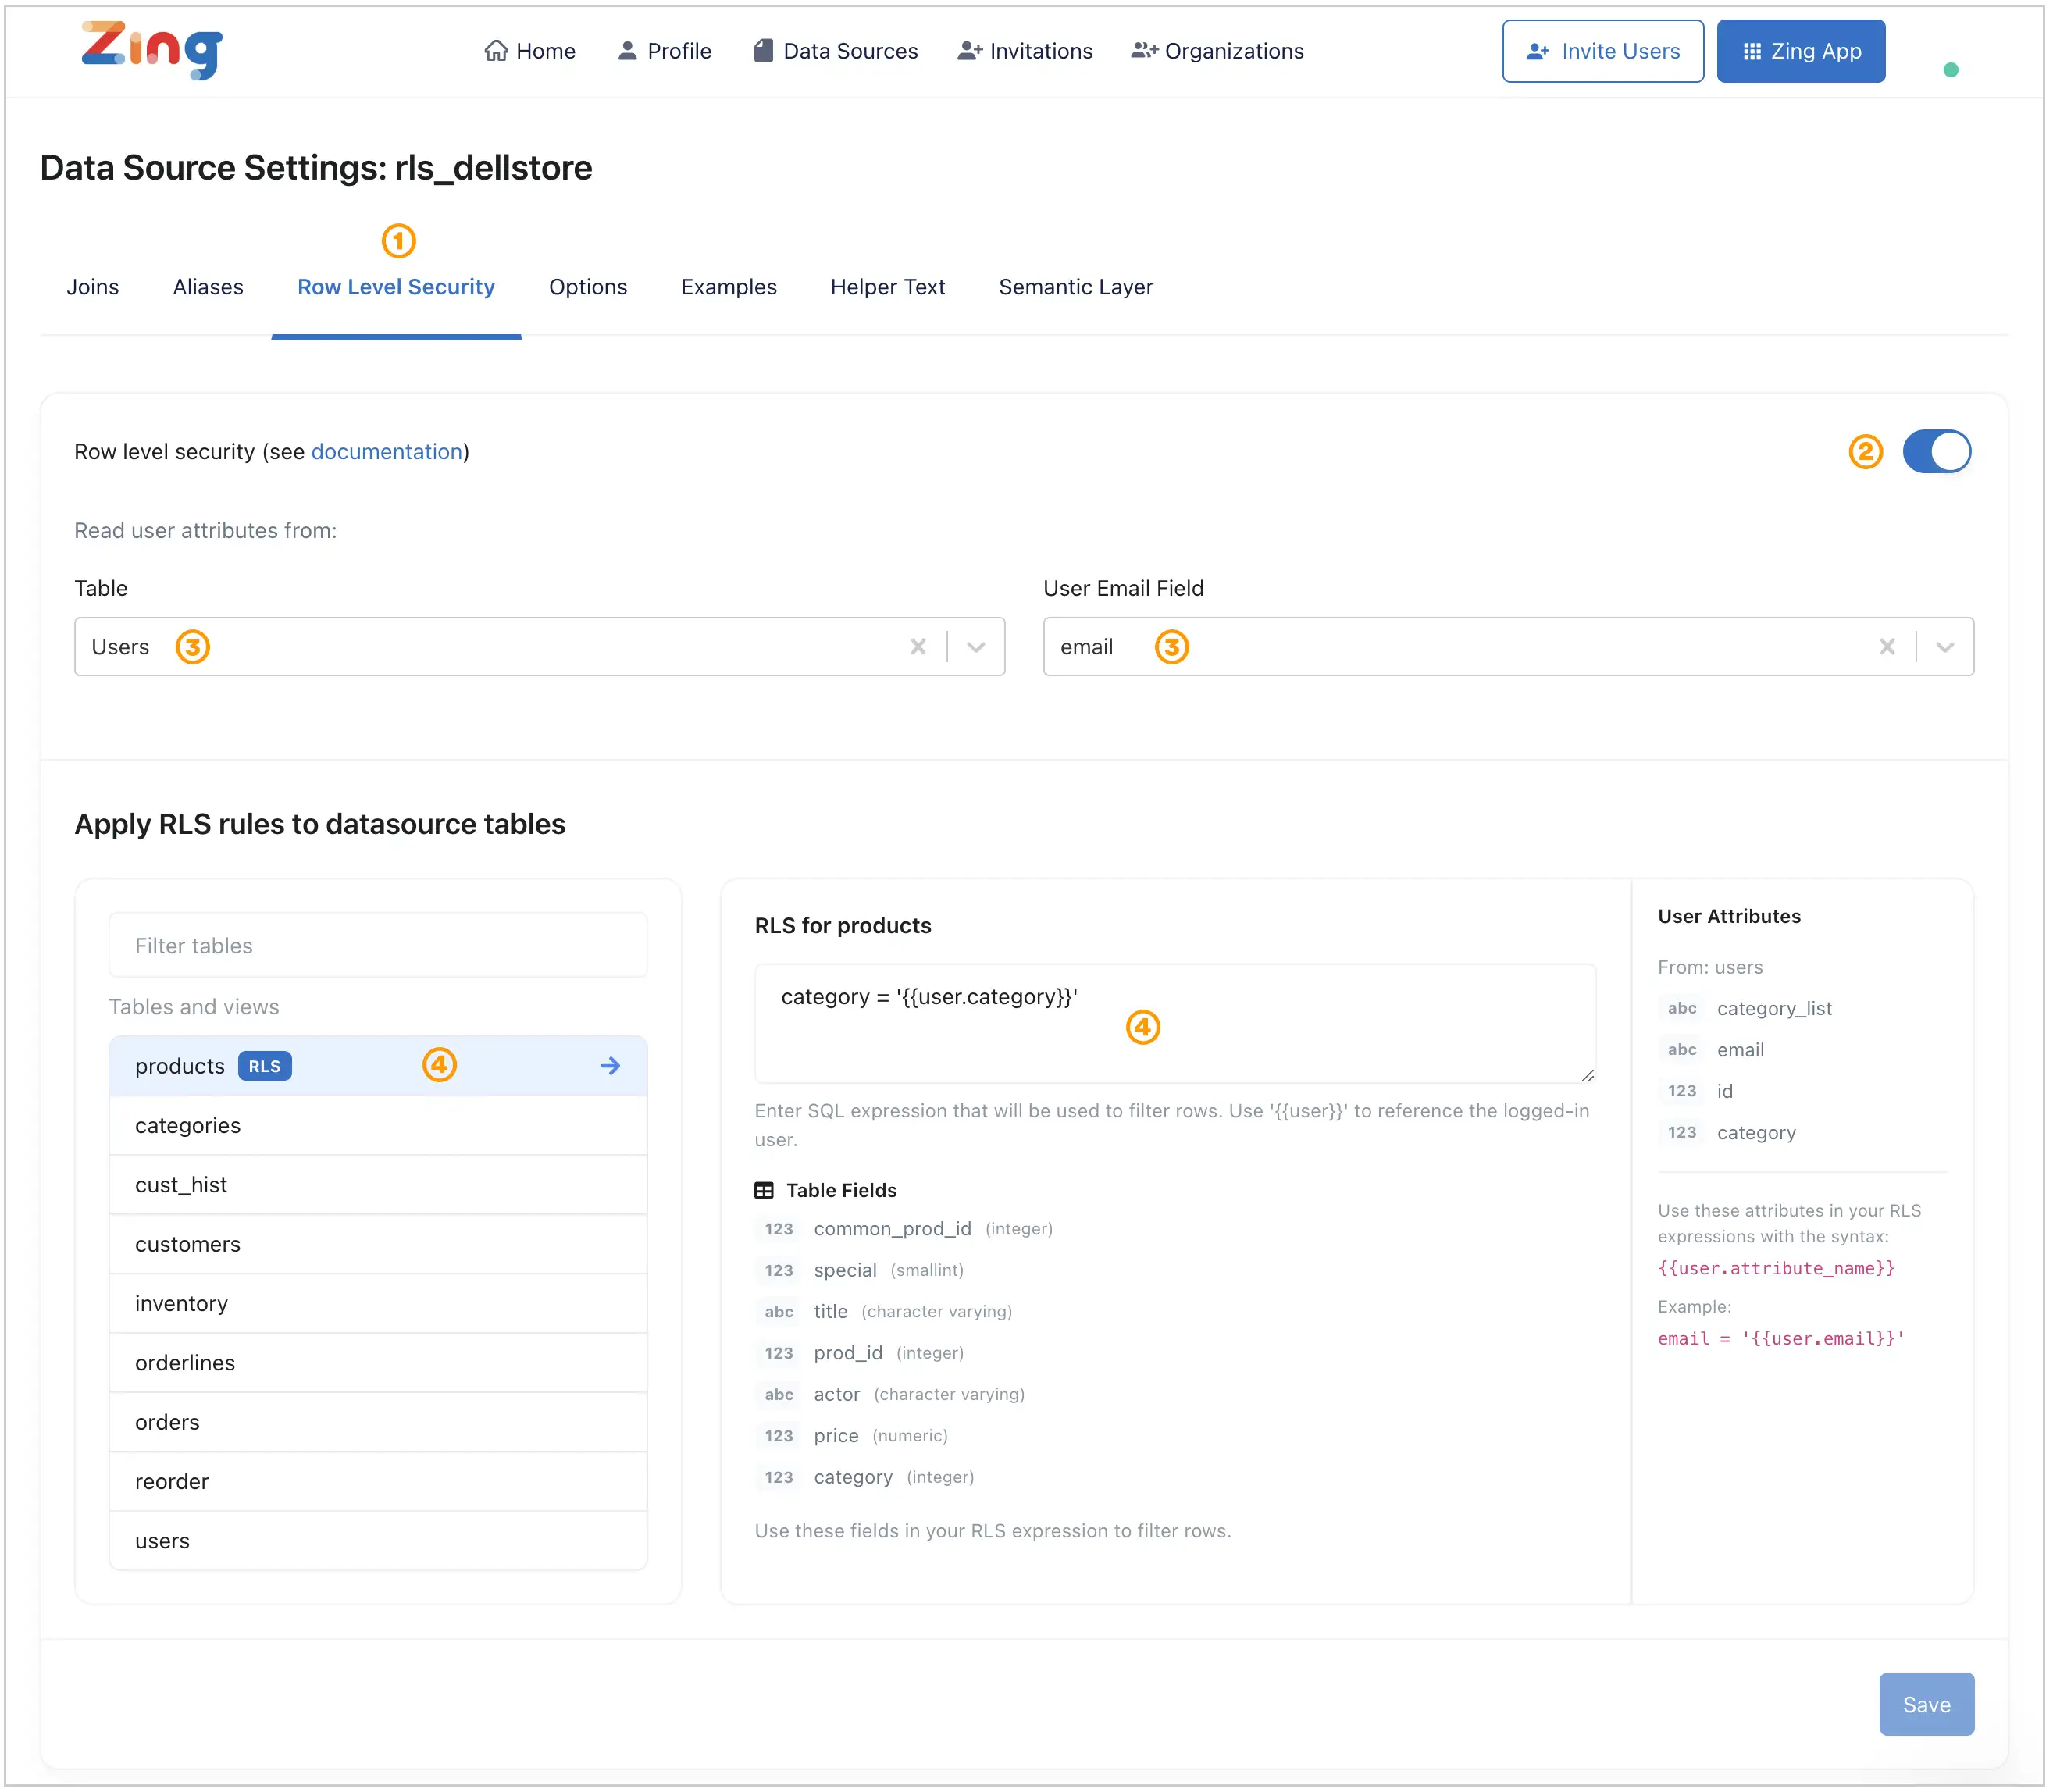This screenshot has width=2053, height=1792.
Task: Open the documentation link
Action: pyautogui.click(x=387, y=452)
